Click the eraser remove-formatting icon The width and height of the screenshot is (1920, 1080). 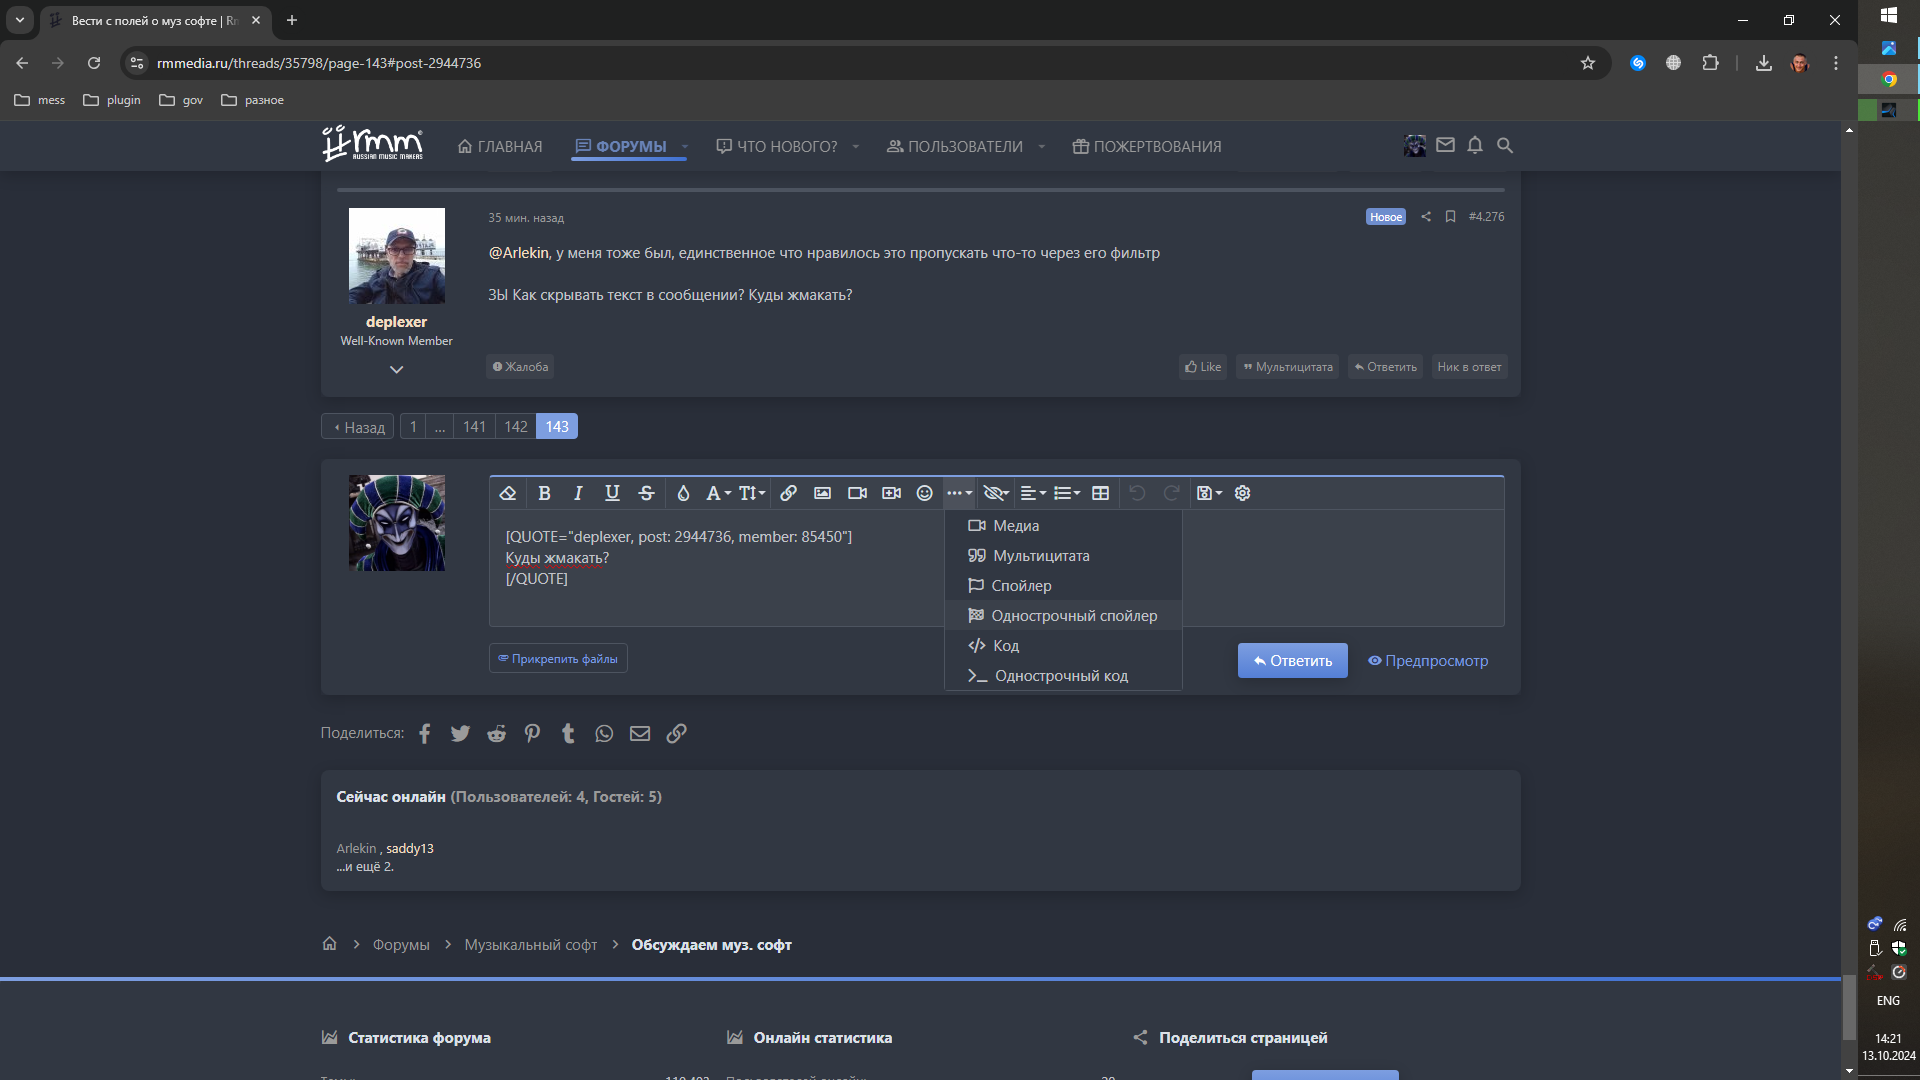coord(508,493)
